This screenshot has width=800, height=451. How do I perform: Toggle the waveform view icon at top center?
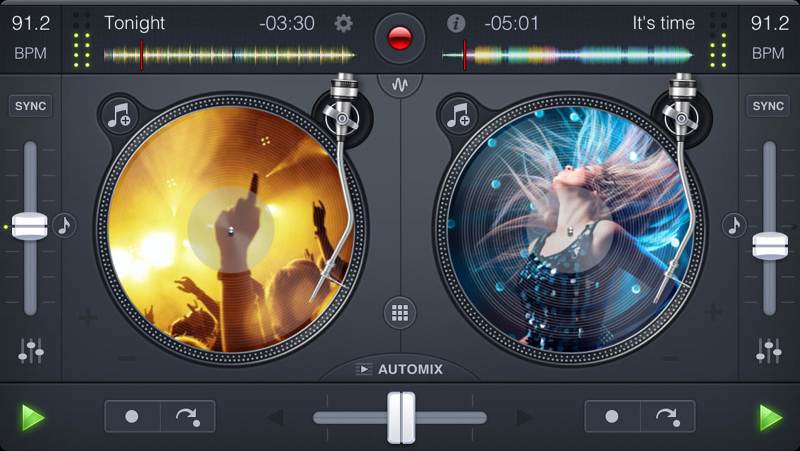[x=400, y=85]
